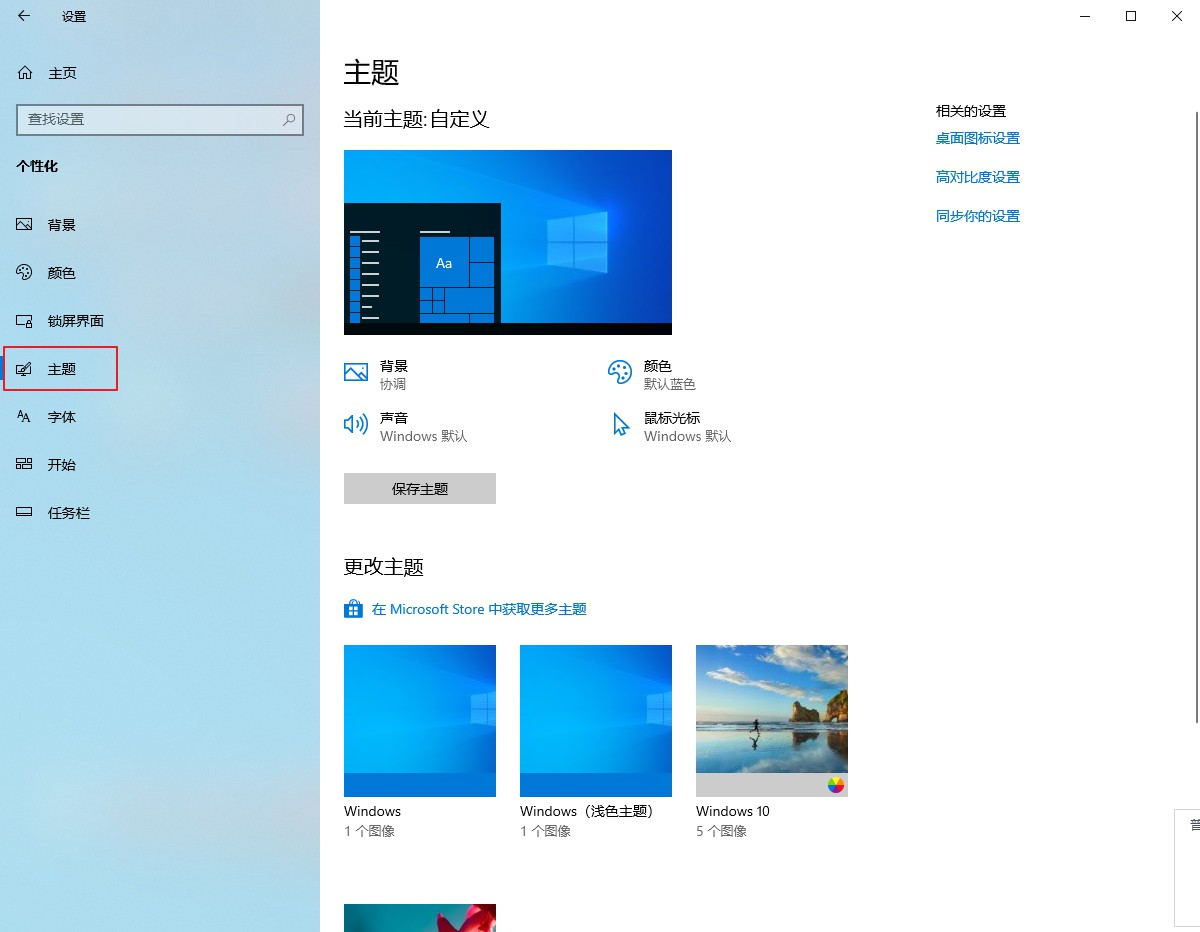Click the 颜色 默认蓝色 setting text

click(670, 375)
